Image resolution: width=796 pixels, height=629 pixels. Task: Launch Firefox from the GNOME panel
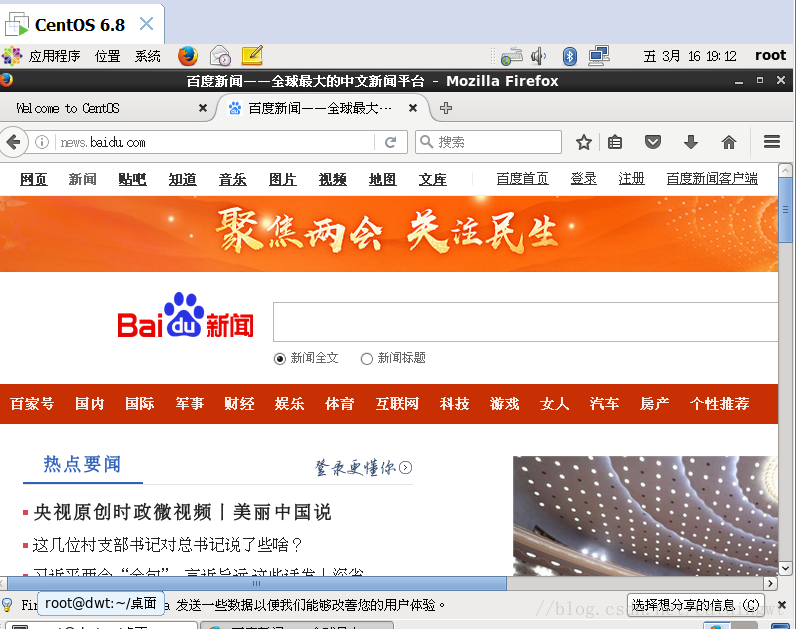click(187, 56)
